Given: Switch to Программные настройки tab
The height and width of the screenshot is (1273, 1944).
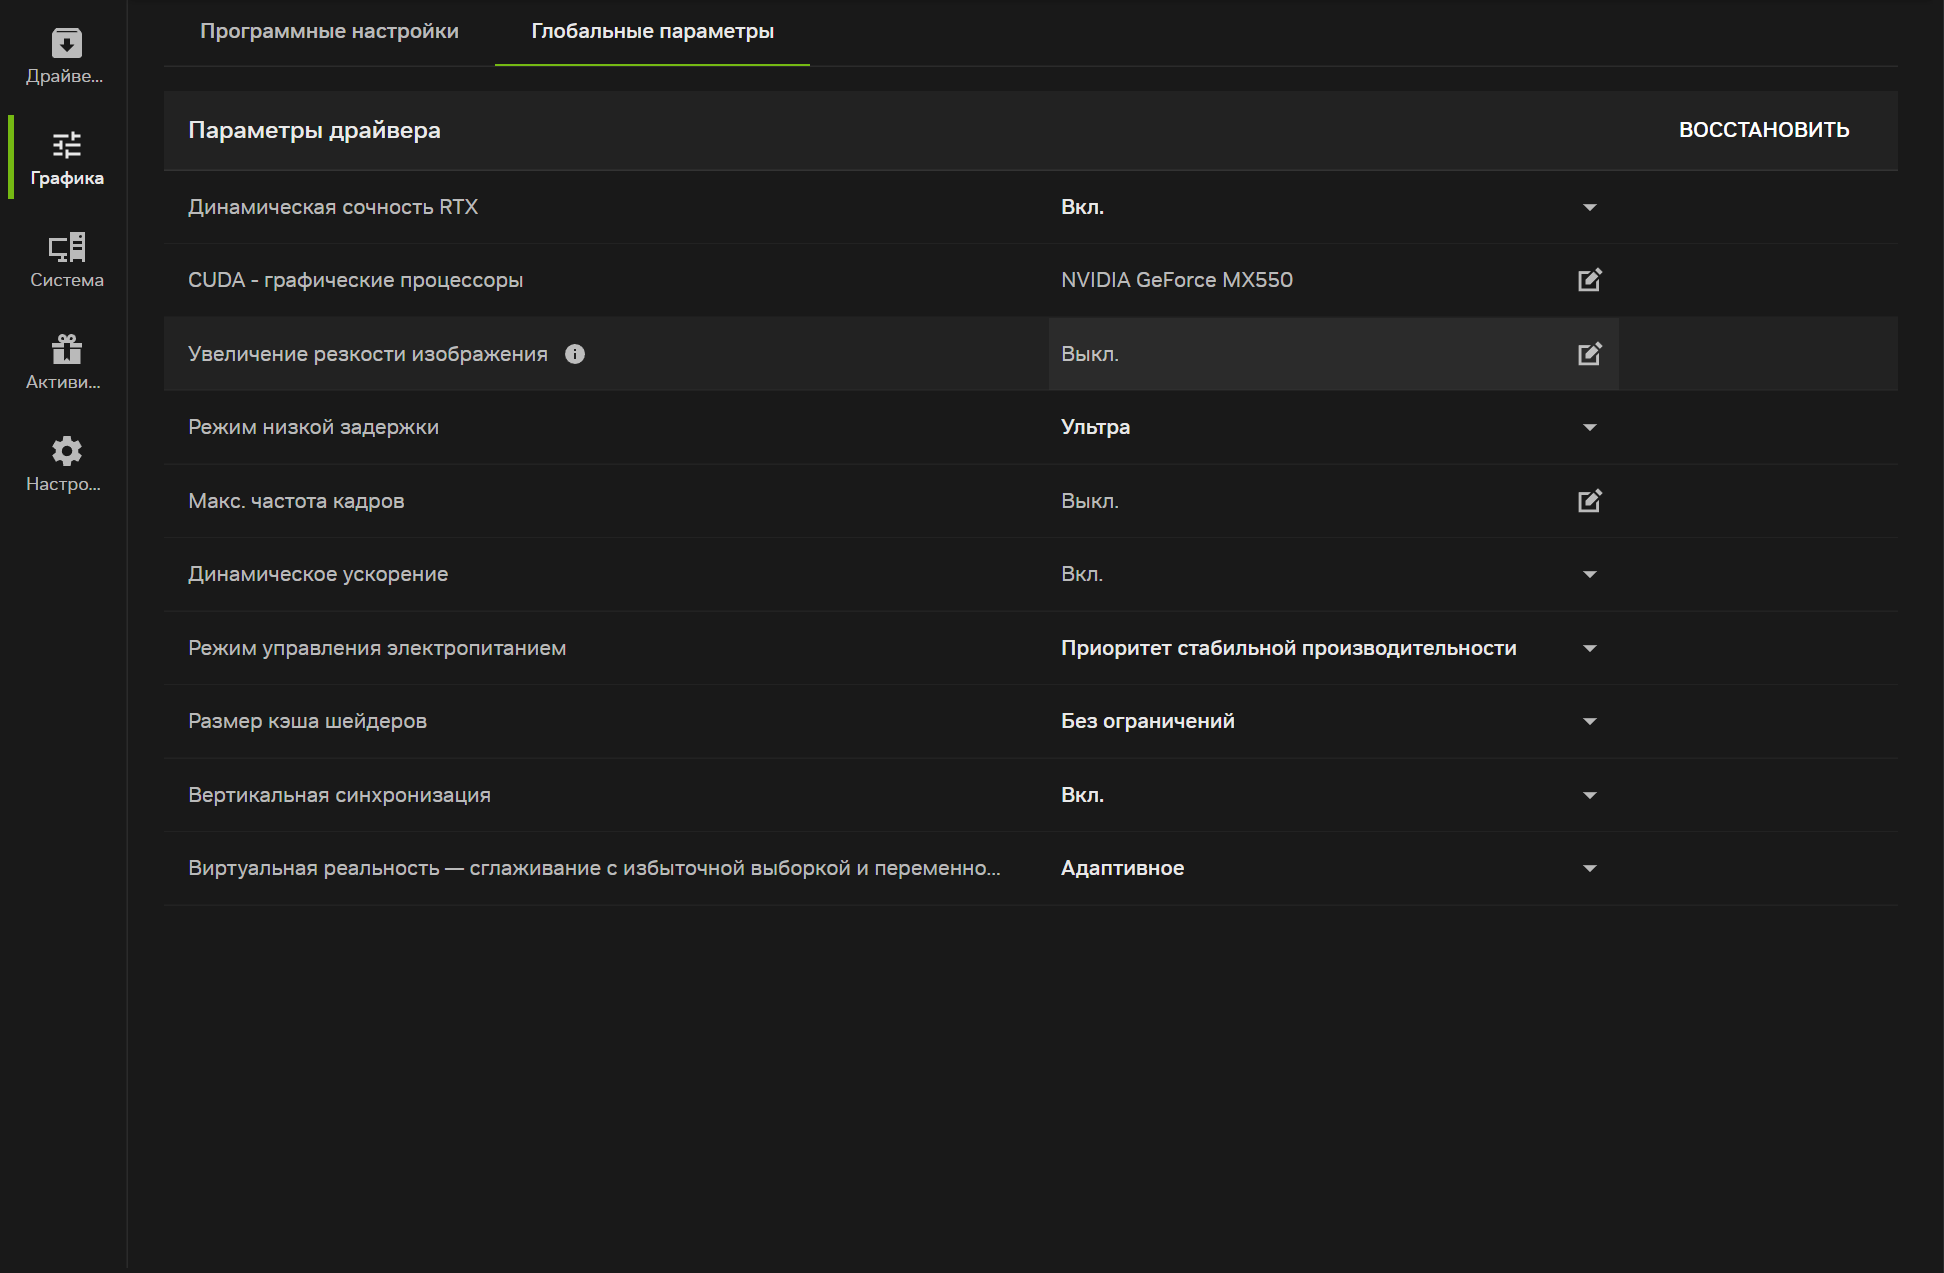Looking at the screenshot, I should [329, 31].
